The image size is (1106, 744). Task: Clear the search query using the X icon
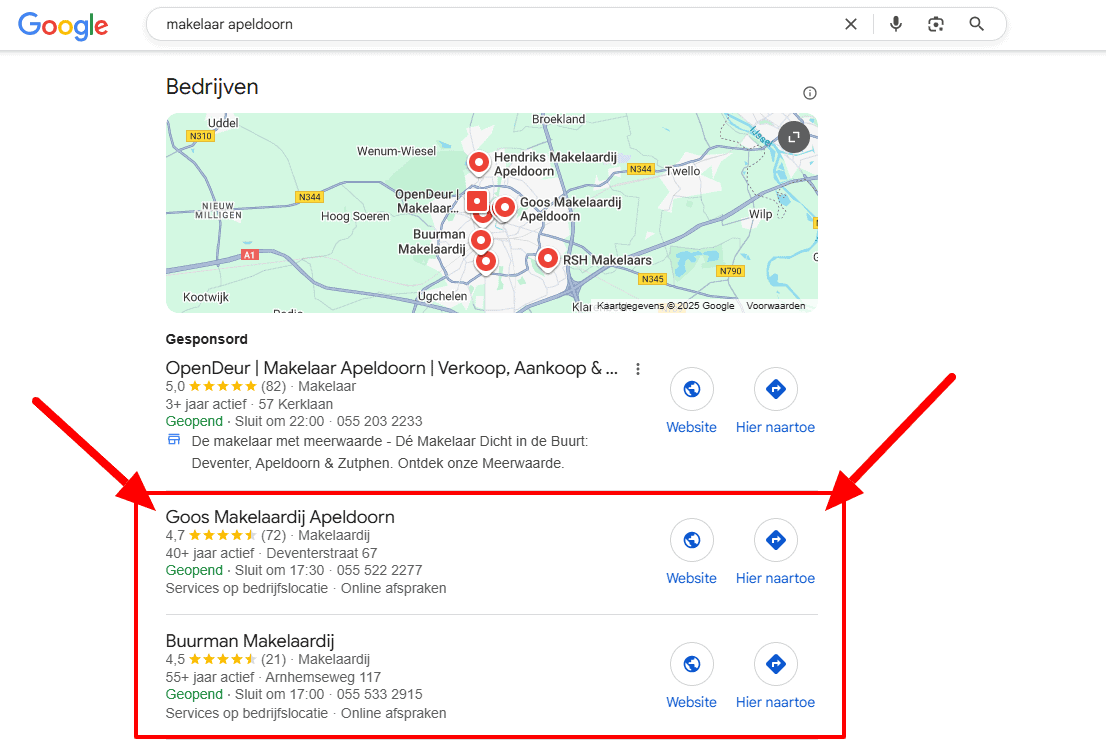(x=851, y=23)
